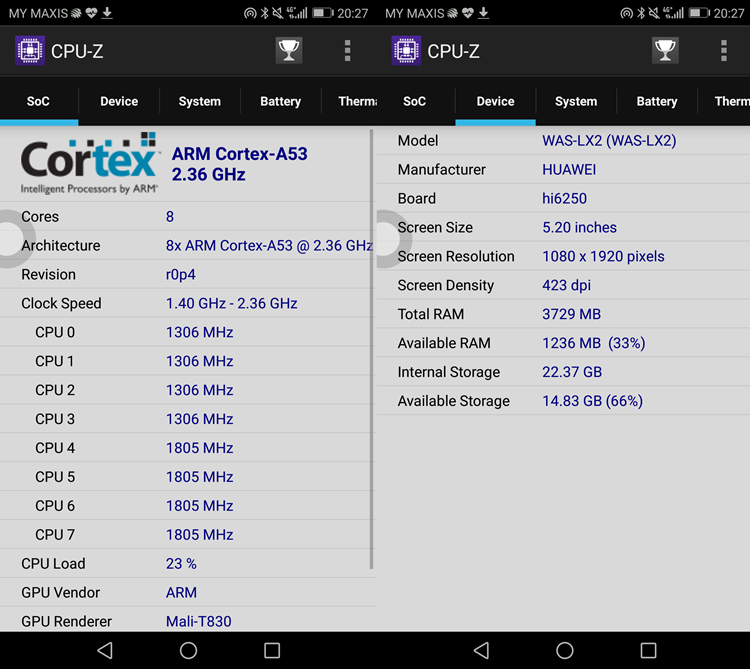Select the Device tab in right screen
The width and height of the screenshot is (750, 669).
click(x=496, y=101)
